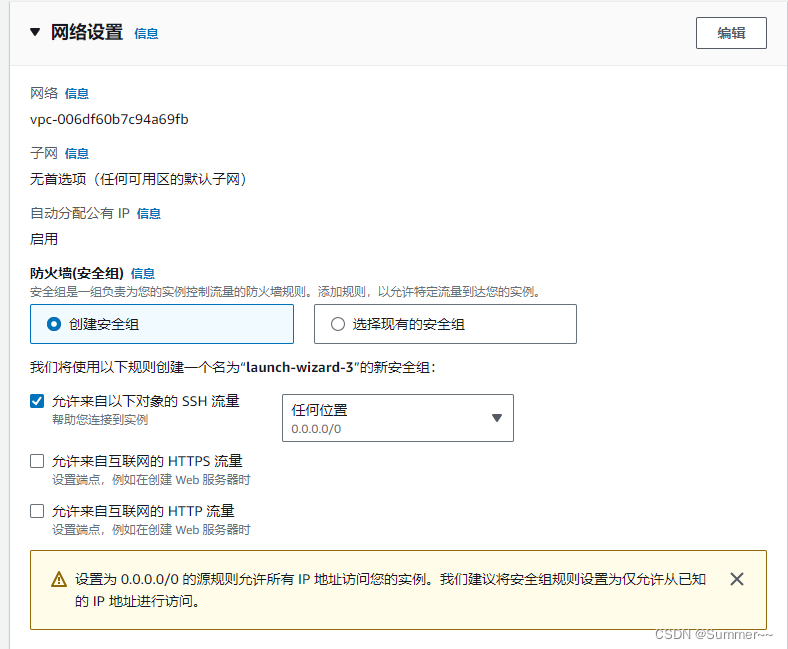Viewport: 788px width, 649px height.
Task: Dismiss the 0.0.0.0/0 warning with X
Action: (737, 579)
